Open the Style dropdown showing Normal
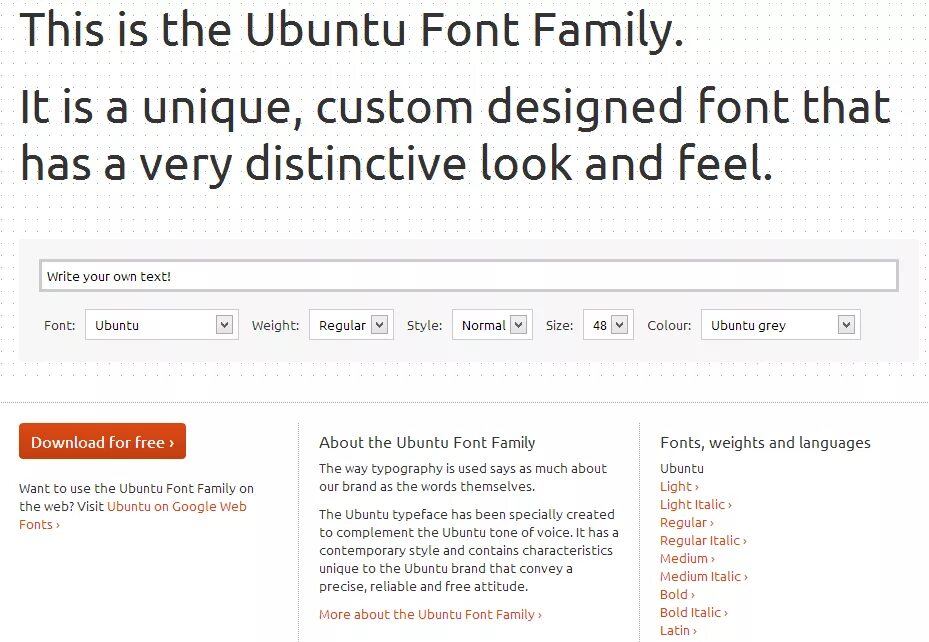Viewport: 929px width, 642px height. click(x=492, y=325)
